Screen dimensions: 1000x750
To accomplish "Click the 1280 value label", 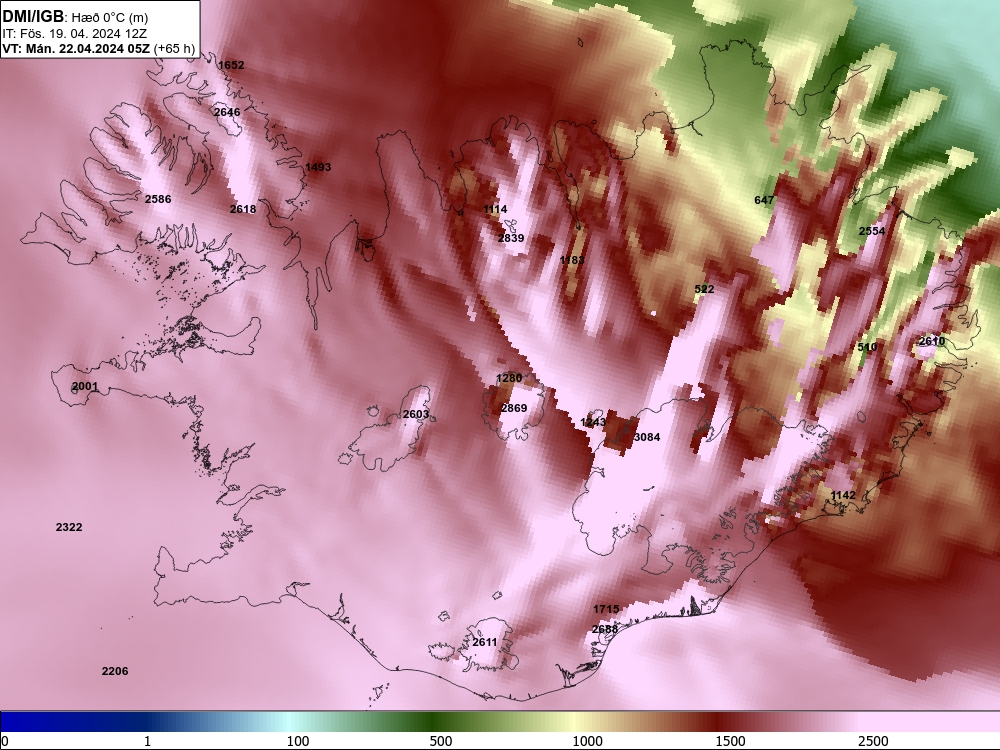I will point(509,378).
